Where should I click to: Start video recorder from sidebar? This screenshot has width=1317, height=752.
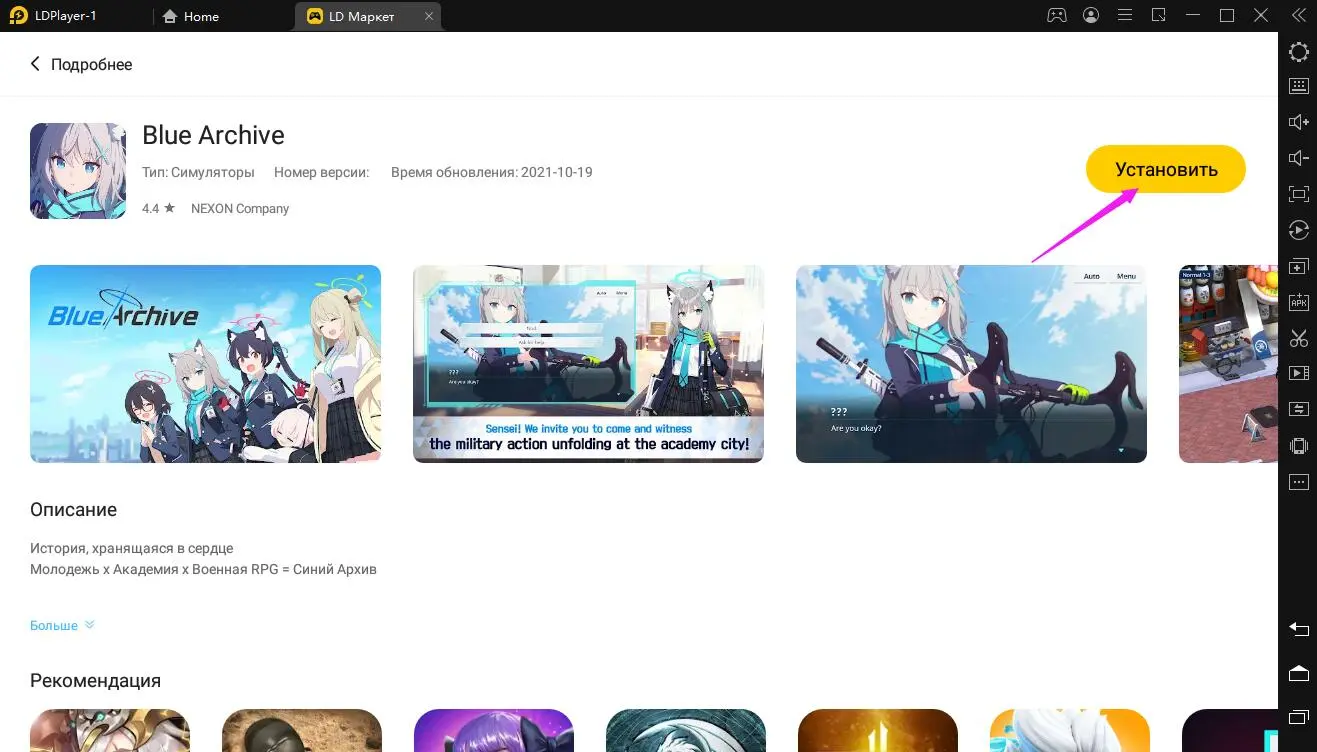1298,373
